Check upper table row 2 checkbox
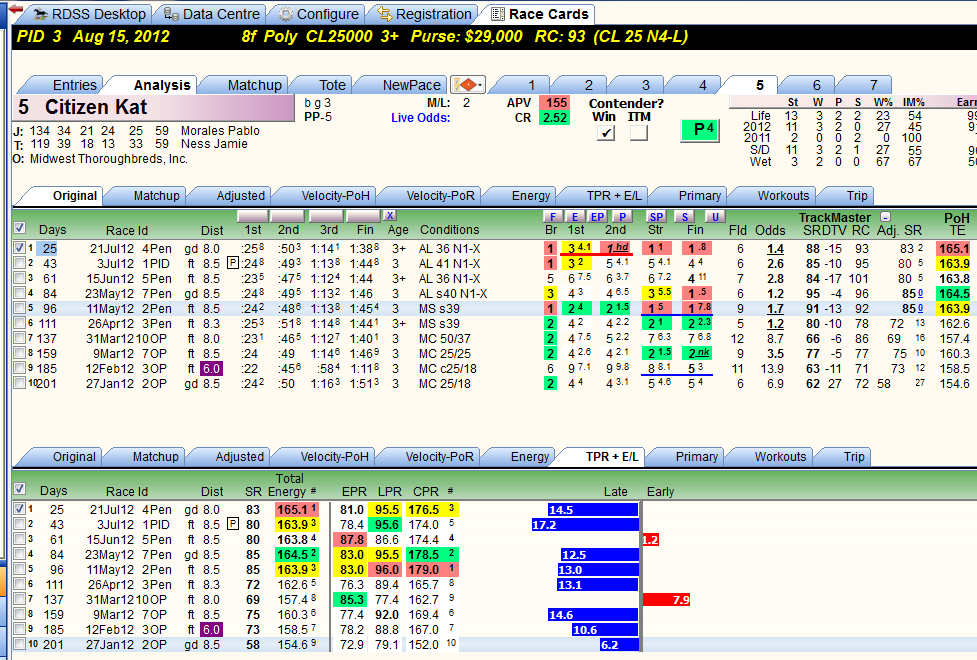Image resolution: width=977 pixels, height=660 pixels. click(20, 263)
